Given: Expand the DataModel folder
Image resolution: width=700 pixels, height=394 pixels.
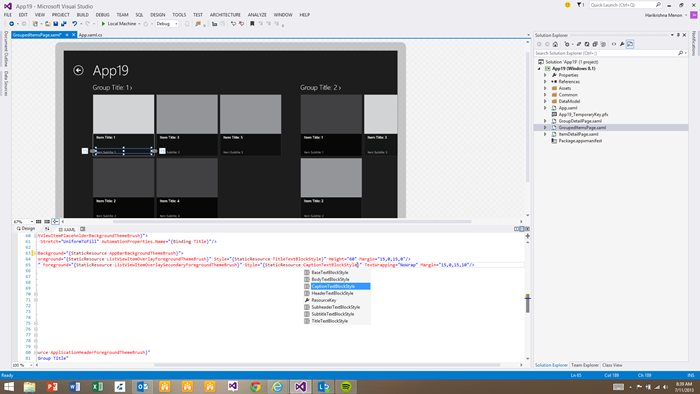Looking at the screenshot, I should tap(545, 101).
